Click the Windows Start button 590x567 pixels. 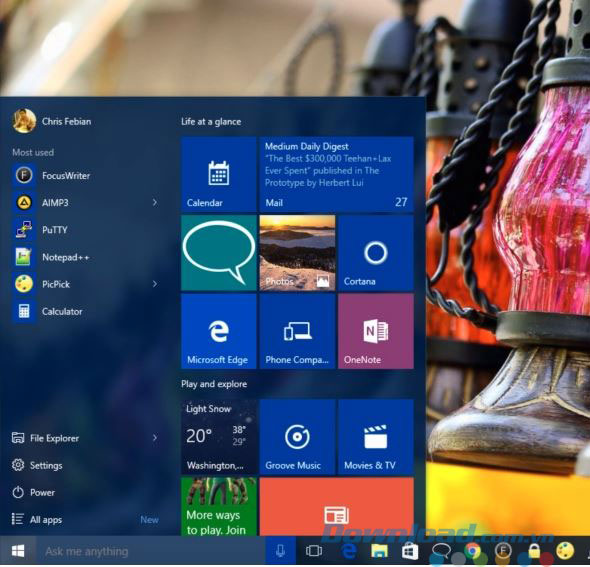18,551
